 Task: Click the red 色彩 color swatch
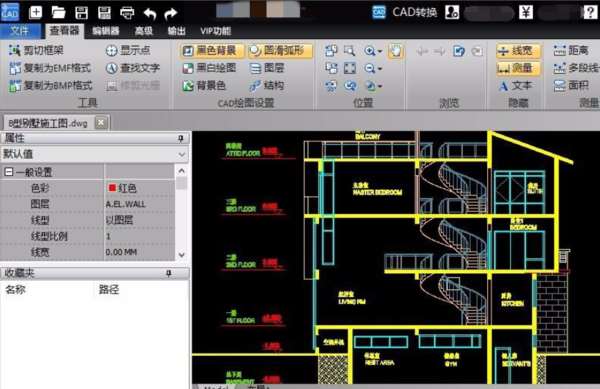point(112,188)
